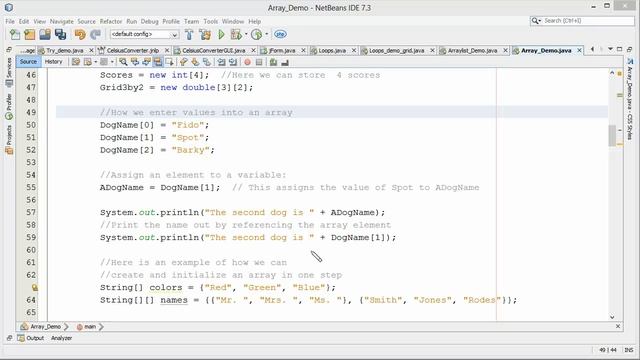
Task: Switch to Try_demo.java tab
Action: [64, 51]
